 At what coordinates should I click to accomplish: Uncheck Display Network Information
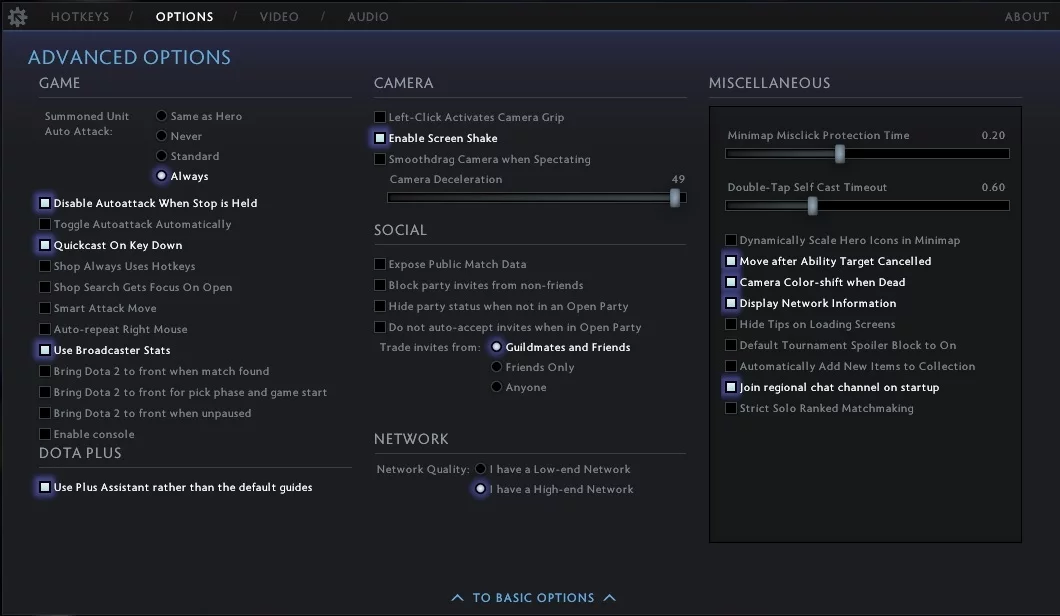(x=731, y=303)
